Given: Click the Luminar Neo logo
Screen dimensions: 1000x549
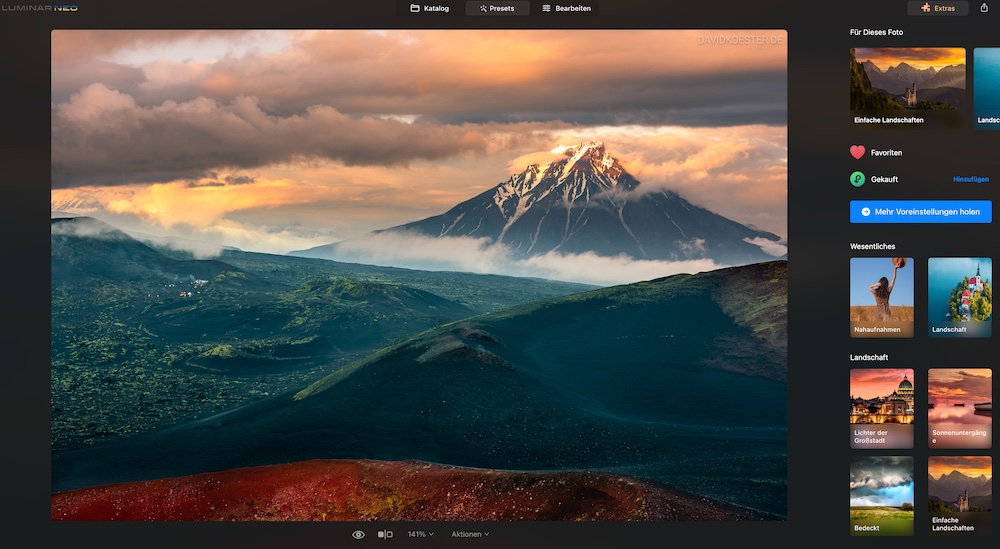Looking at the screenshot, I should [40, 8].
